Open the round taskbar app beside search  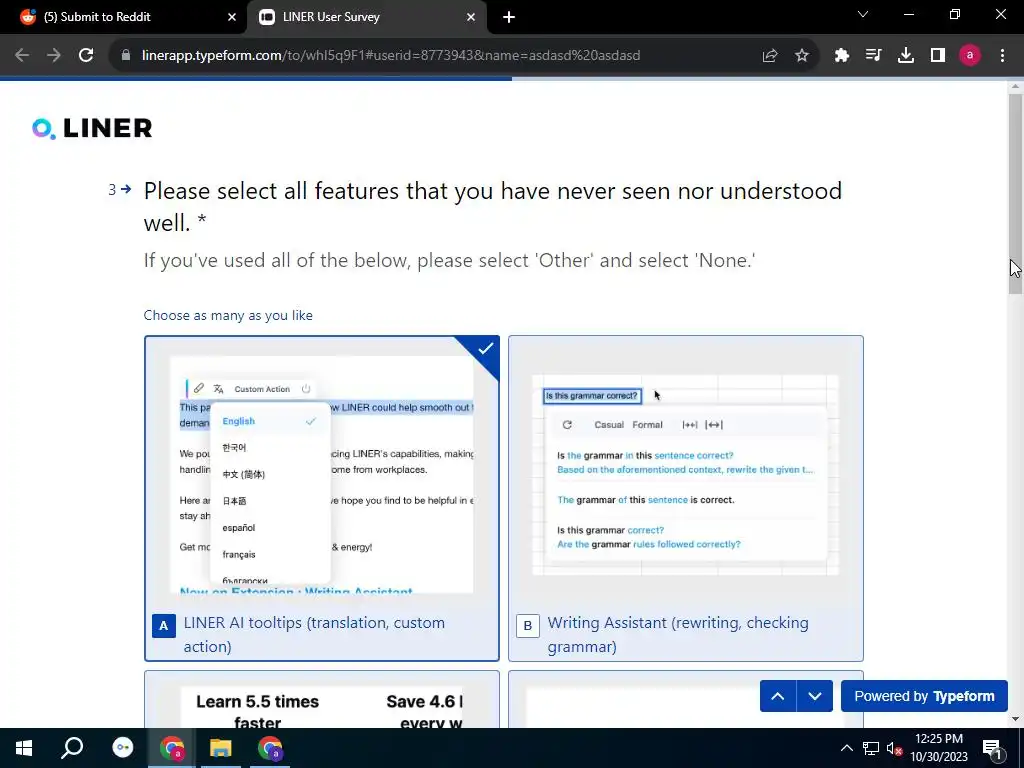(123, 748)
